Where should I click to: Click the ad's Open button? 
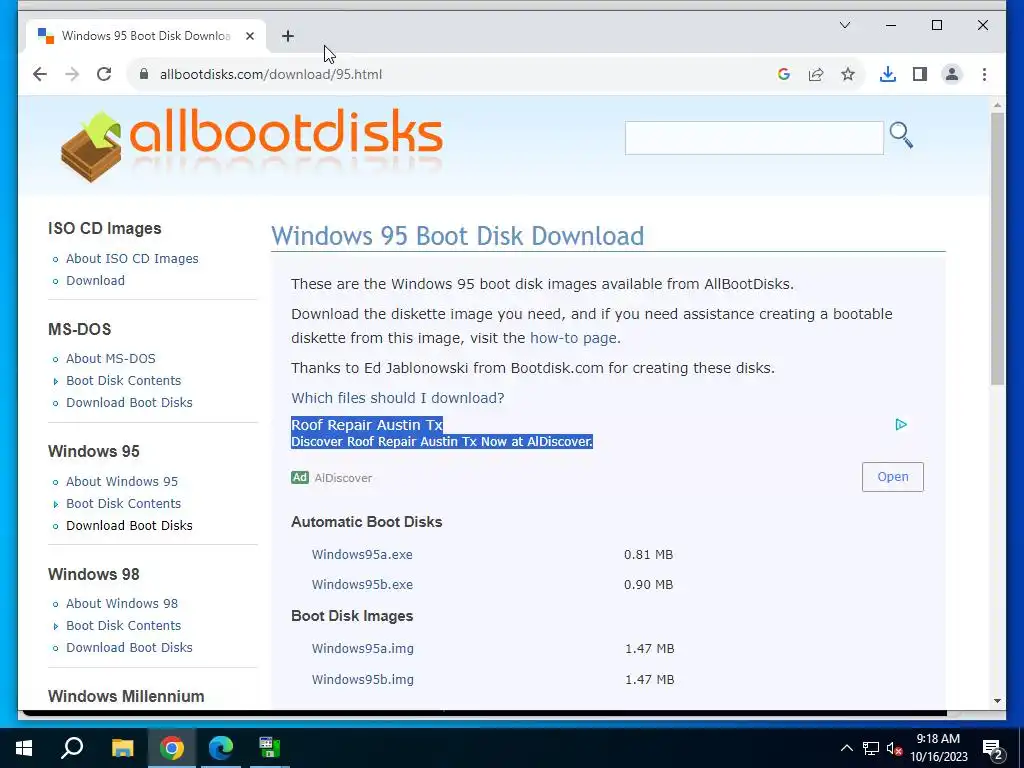(893, 477)
